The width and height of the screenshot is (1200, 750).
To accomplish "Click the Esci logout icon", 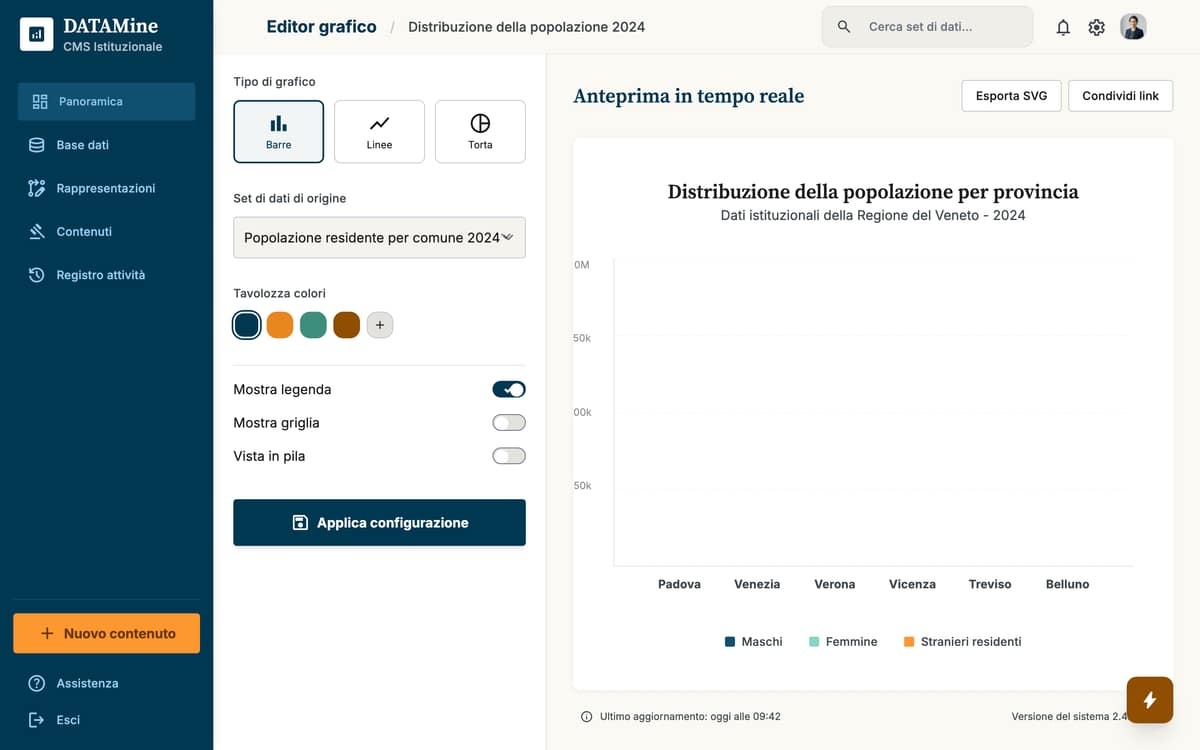I will click(x=37, y=720).
